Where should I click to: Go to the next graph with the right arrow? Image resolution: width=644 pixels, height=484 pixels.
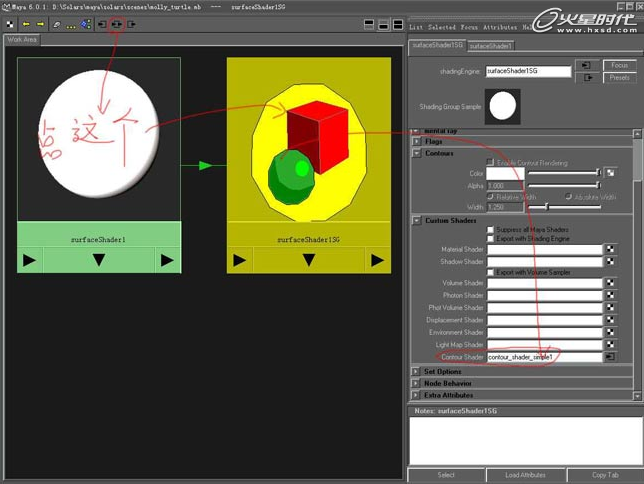[x=40, y=25]
